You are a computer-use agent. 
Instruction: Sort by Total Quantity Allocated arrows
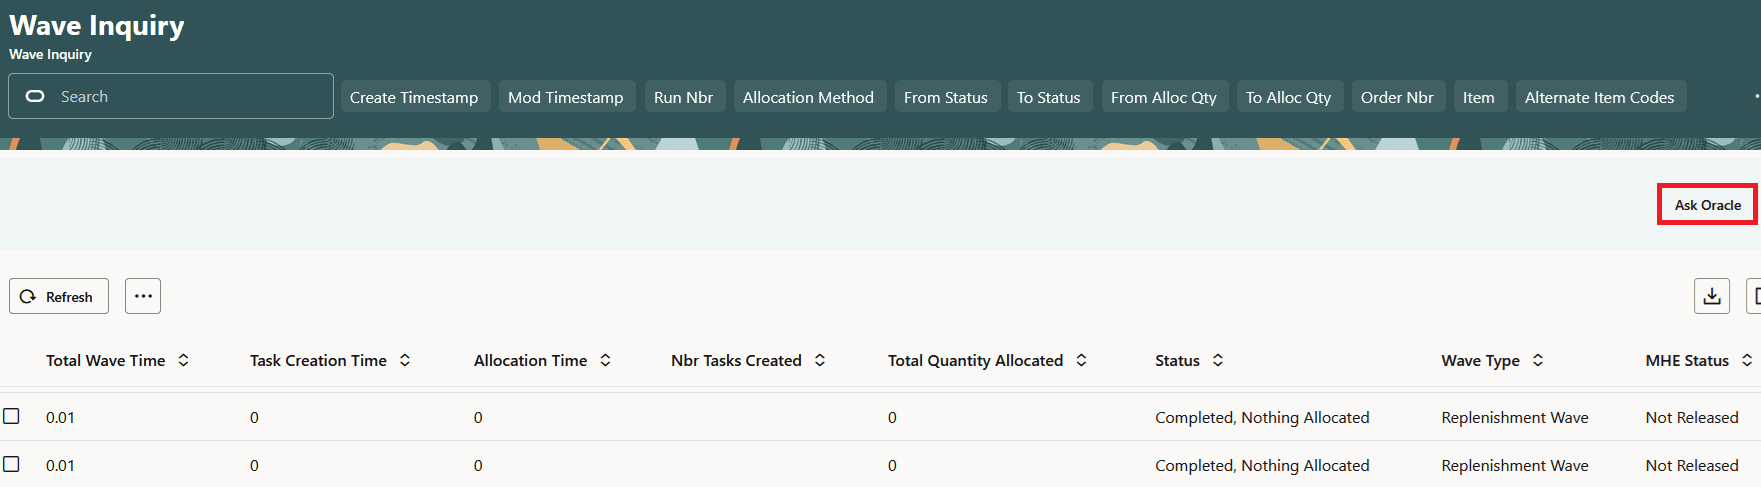[x=1081, y=360]
